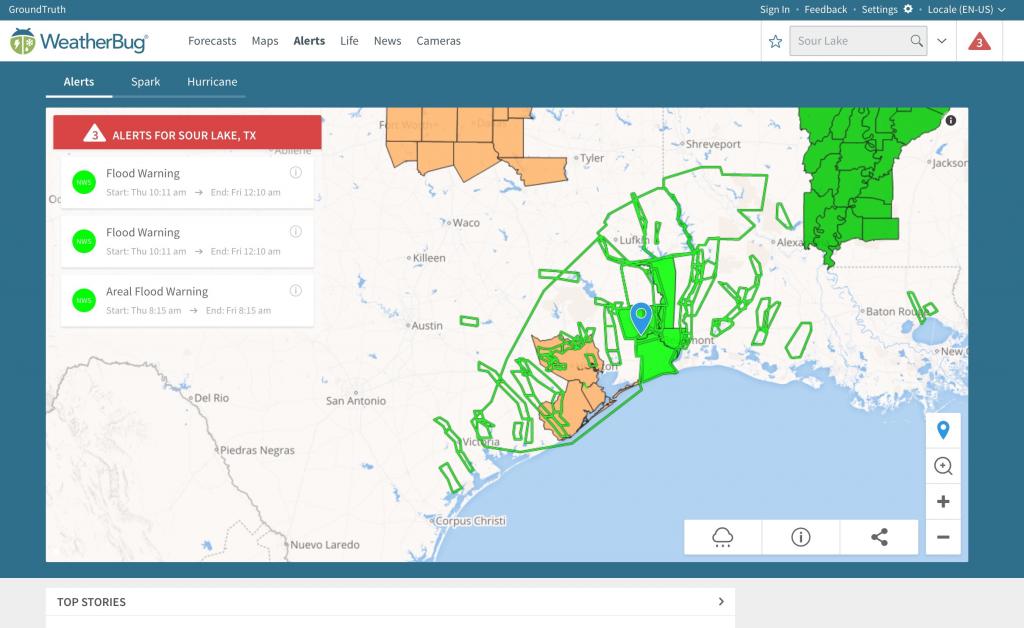The width and height of the screenshot is (1024, 628).
Task: Switch to the Hurricane tab
Action: coord(212,82)
